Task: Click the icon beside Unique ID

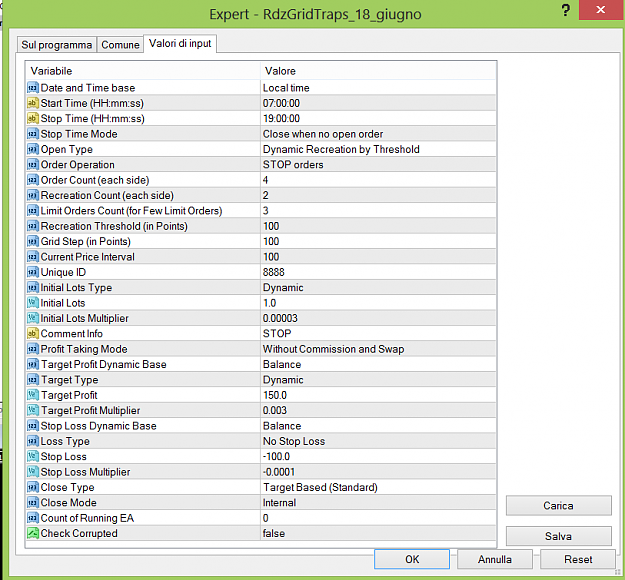Action: 33,272
